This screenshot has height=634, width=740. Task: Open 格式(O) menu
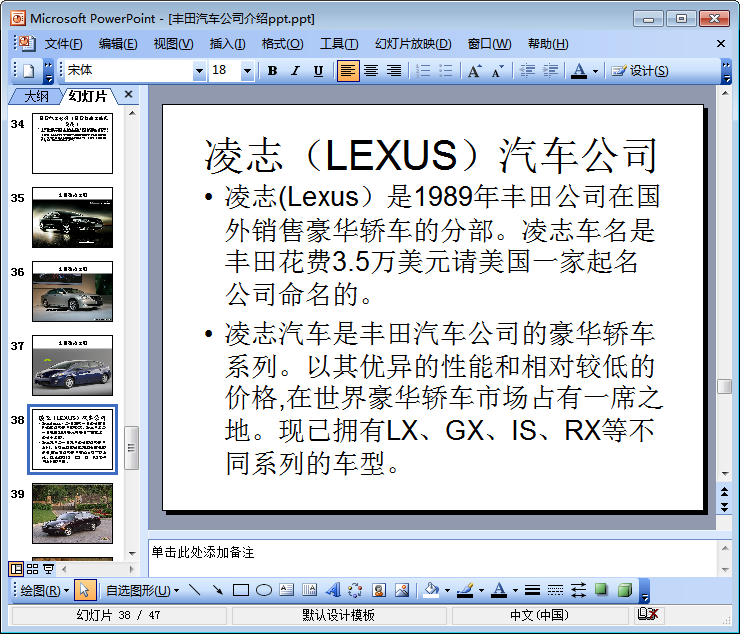point(282,44)
